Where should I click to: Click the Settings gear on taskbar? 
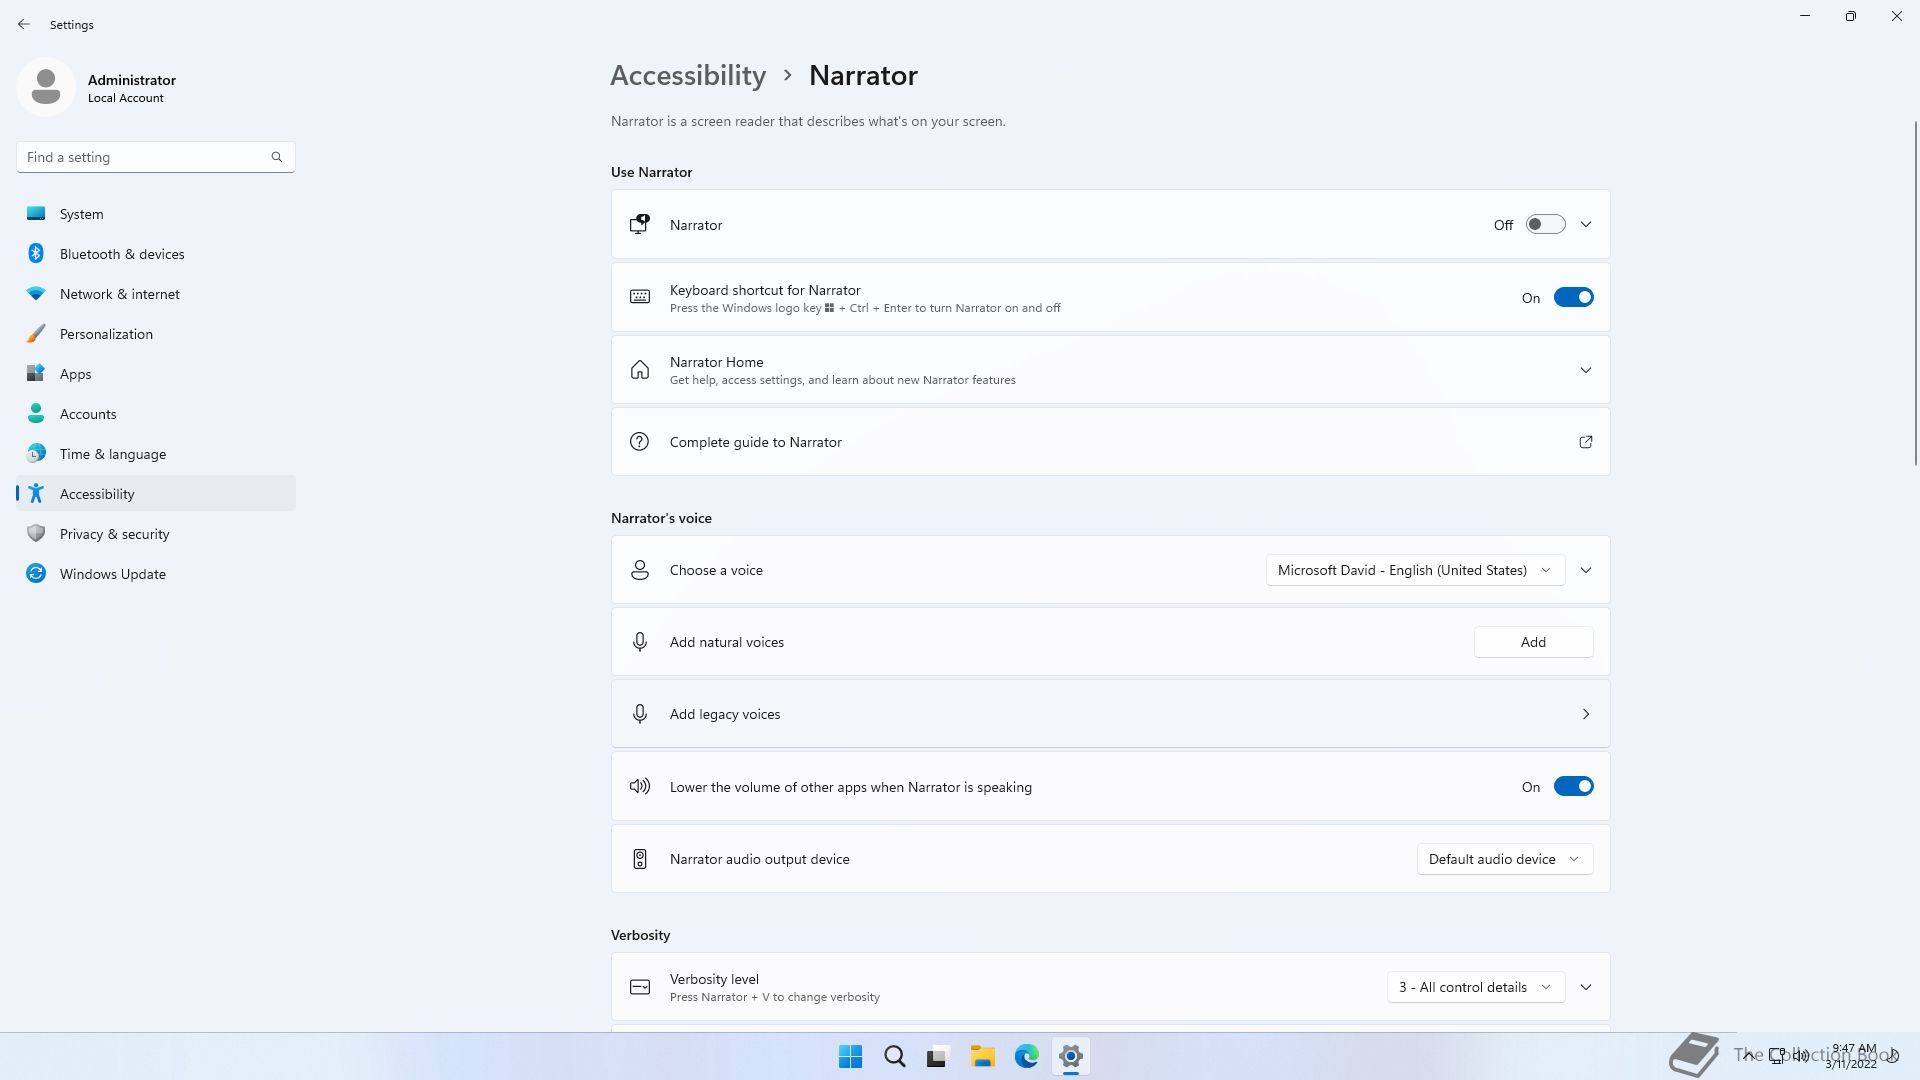1070,1056
